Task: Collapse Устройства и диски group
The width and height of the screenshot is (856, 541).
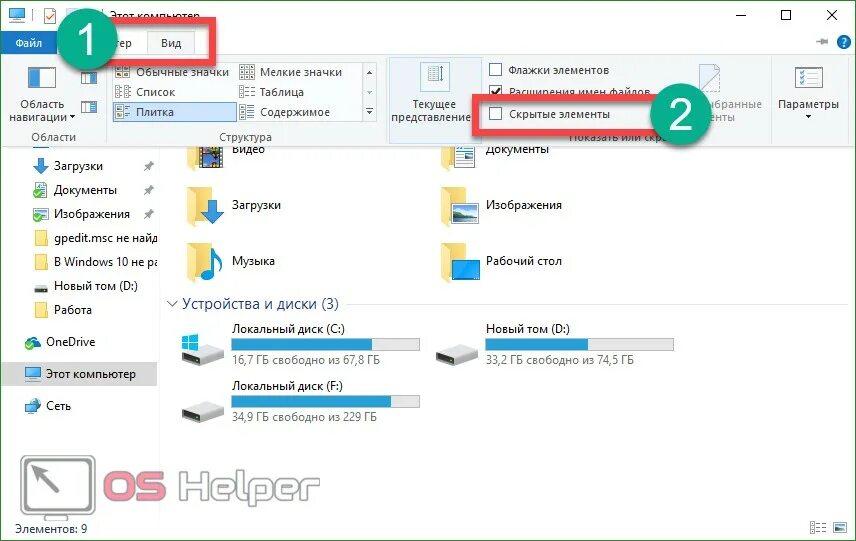Action: point(172,304)
